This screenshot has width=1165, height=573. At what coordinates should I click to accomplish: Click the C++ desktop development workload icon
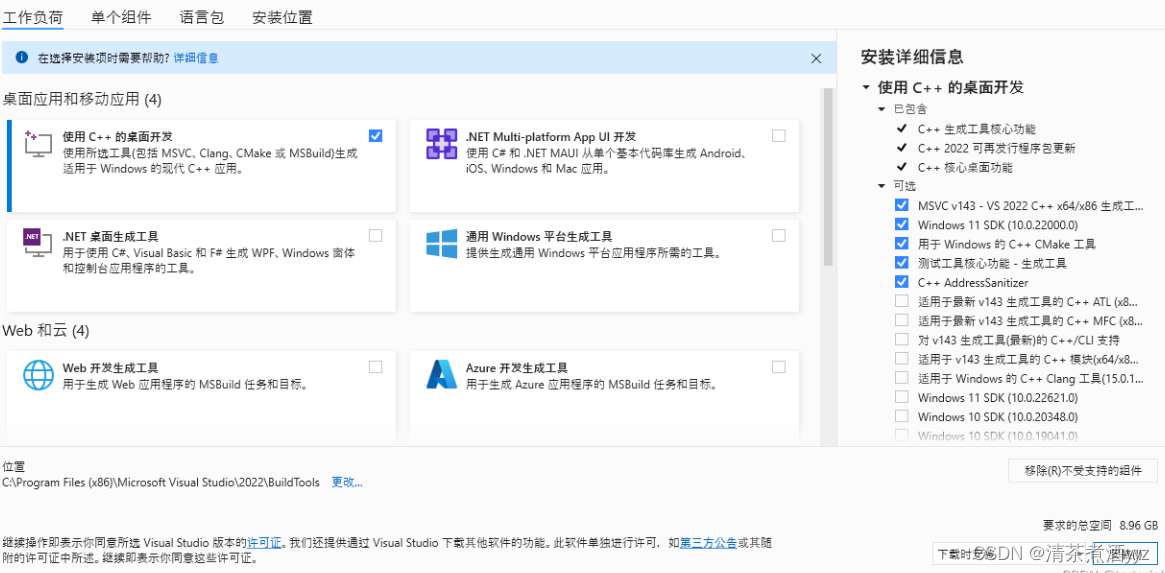pos(37,143)
